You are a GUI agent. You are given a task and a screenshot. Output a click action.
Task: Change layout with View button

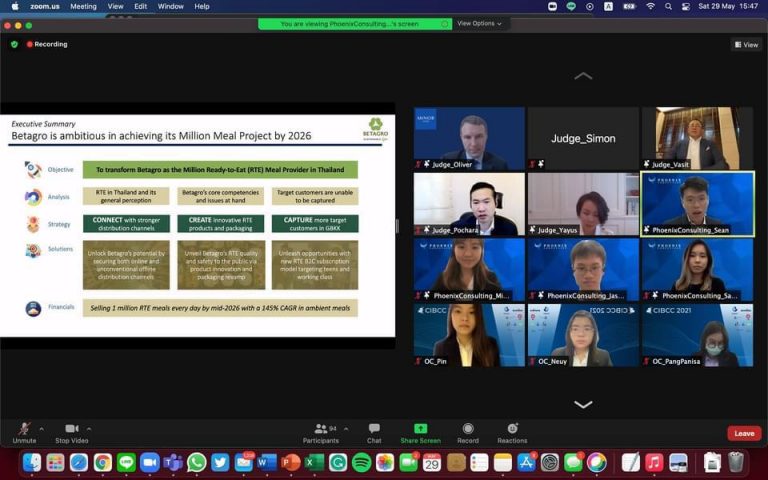[x=746, y=45]
